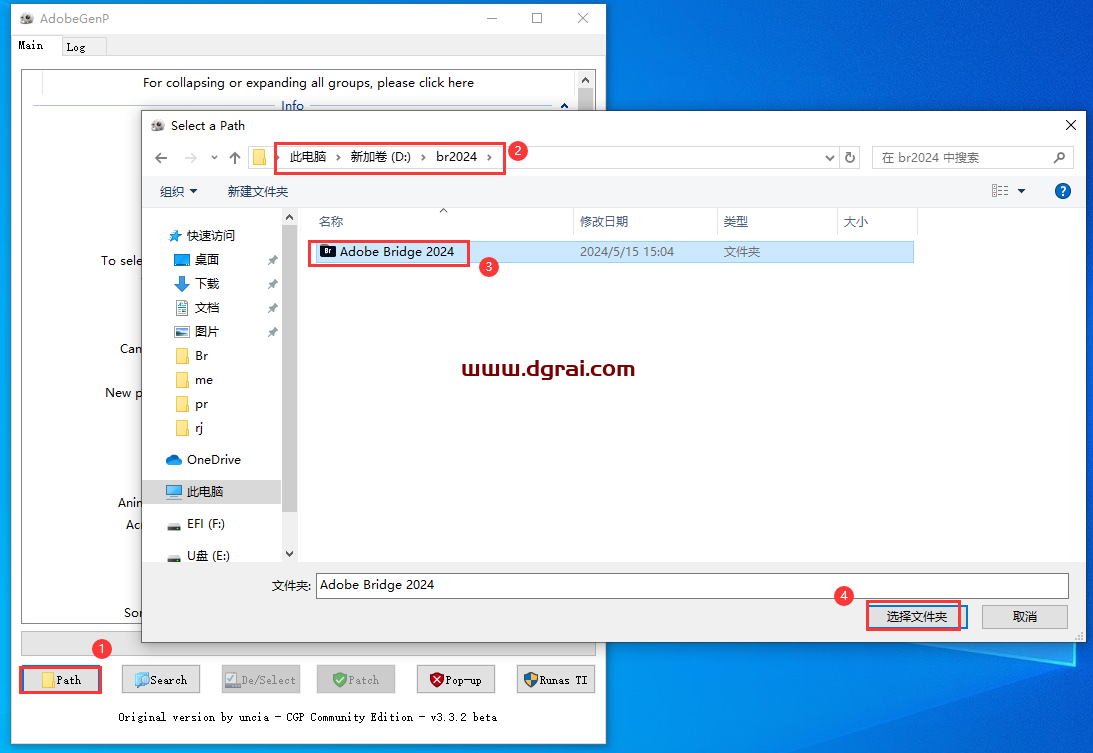Open the dialog help question mark icon
Viewport: 1093px width, 753px height.
click(1063, 191)
